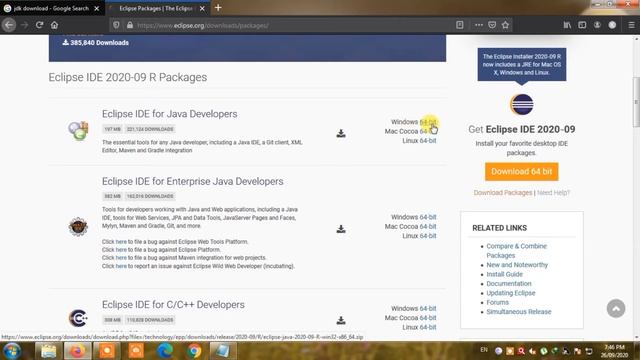Open a new tab with plus button

218,8
